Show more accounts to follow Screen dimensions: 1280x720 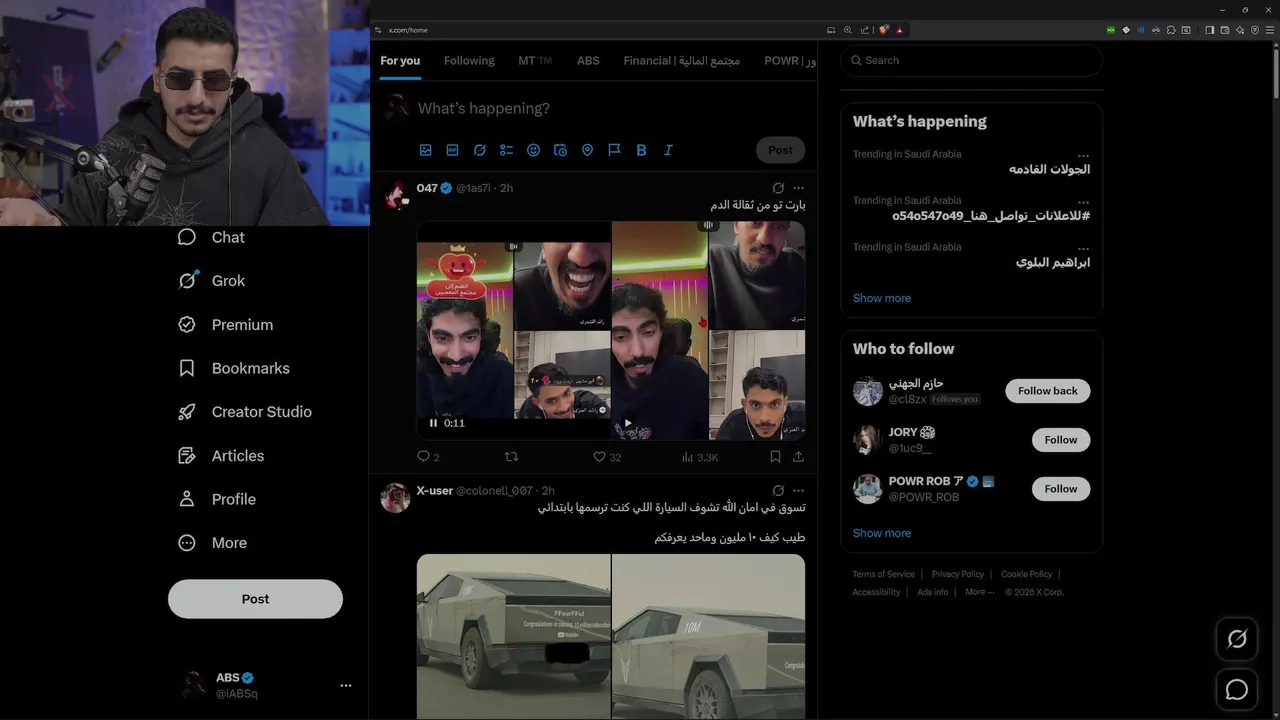click(882, 533)
